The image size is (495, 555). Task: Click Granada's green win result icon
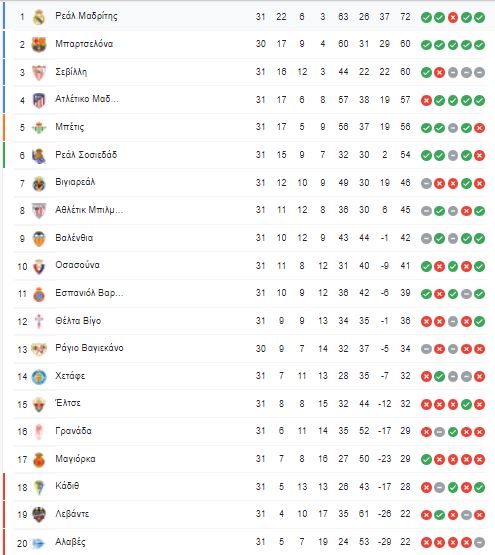pyautogui.click(x=453, y=432)
